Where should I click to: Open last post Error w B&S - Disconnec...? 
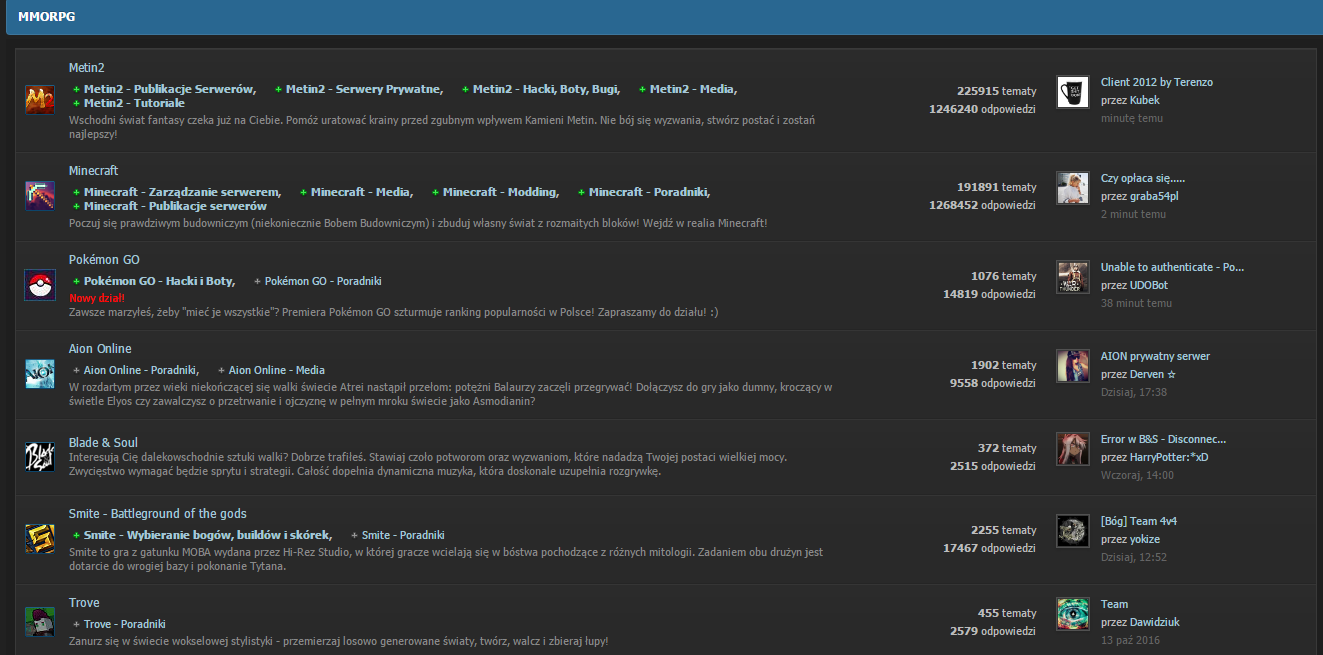click(1164, 439)
